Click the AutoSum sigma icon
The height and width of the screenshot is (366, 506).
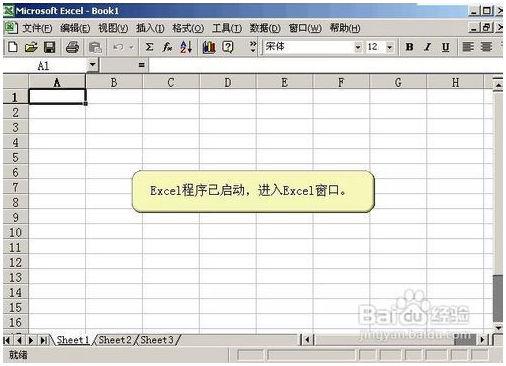149,47
